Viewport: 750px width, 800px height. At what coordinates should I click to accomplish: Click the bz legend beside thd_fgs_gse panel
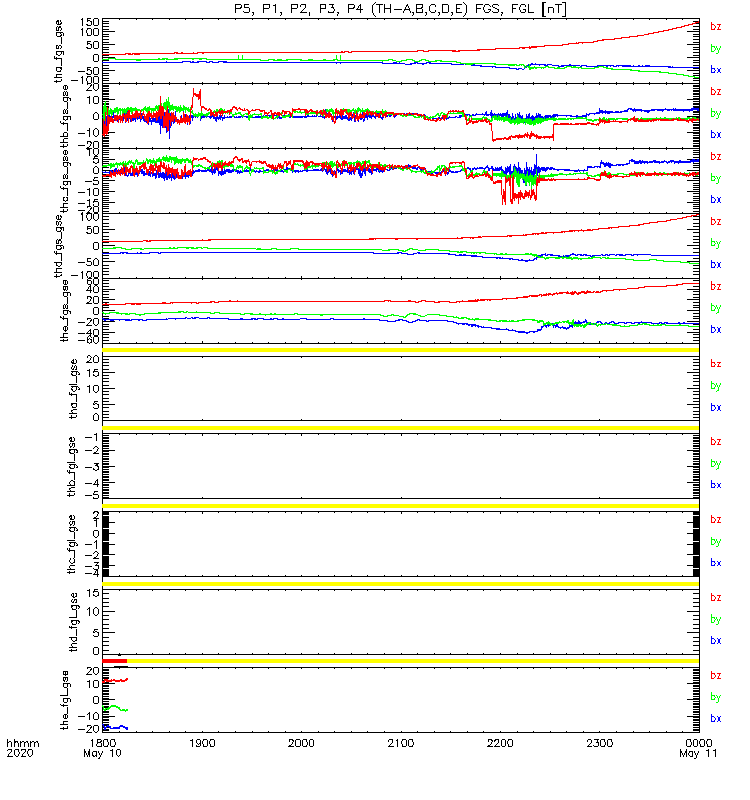pyautogui.click(x=716, y=221)
